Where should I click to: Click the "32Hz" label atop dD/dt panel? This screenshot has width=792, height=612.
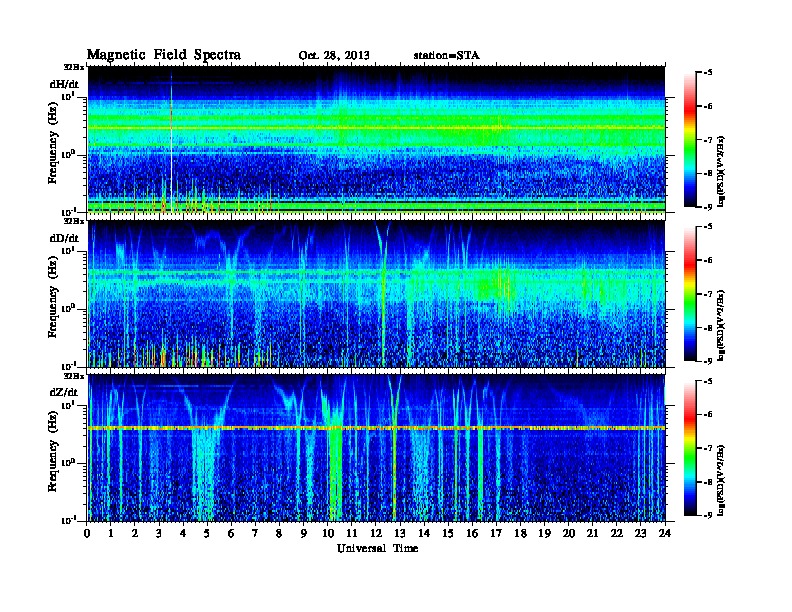pos(74,221)
